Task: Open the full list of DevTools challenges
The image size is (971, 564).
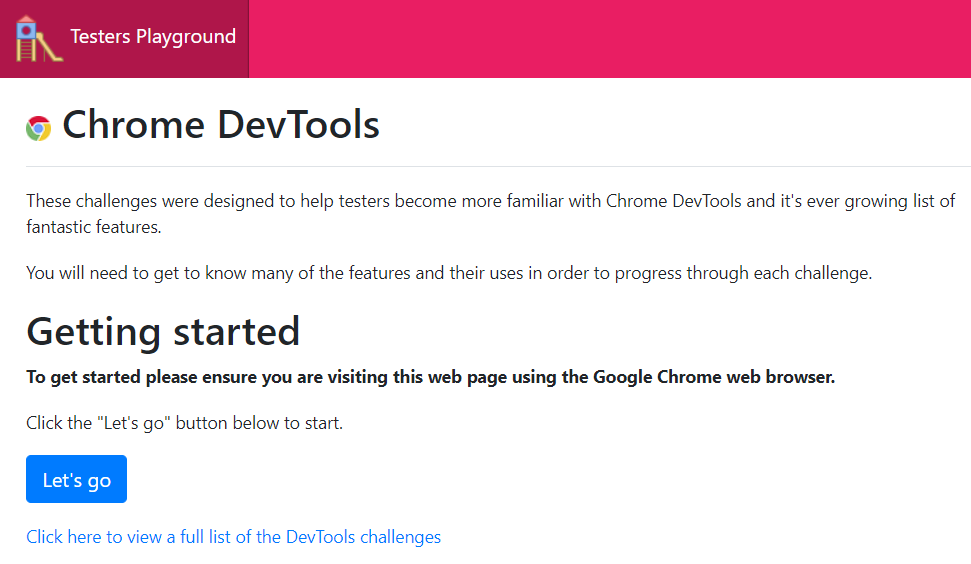Action: coord(233,537)
